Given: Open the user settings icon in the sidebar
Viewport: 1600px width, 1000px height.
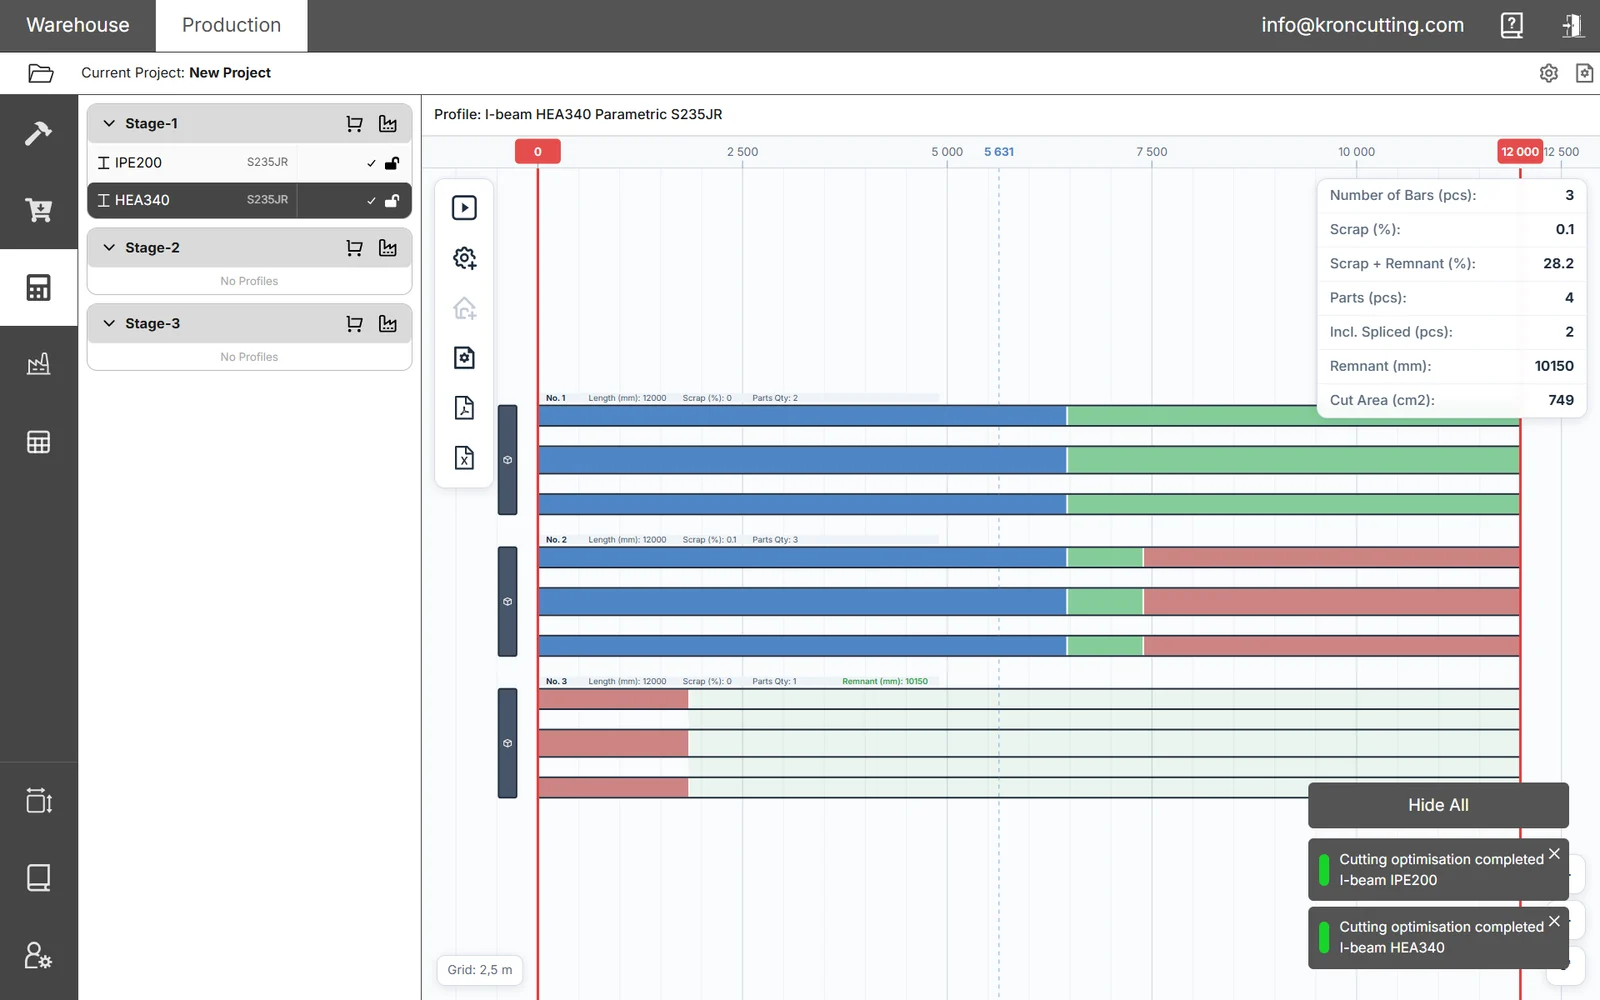Looking at the screenshot, I should coord(38,955).
